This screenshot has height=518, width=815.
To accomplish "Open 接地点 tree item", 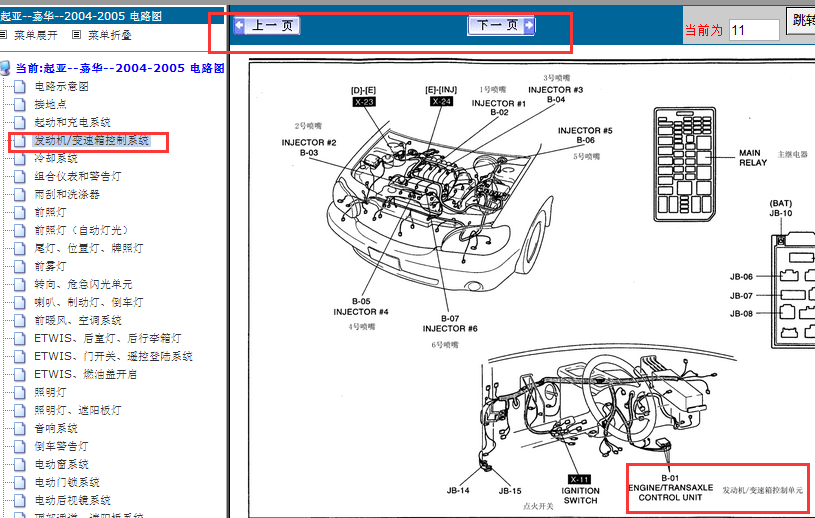I will (50, 104).
